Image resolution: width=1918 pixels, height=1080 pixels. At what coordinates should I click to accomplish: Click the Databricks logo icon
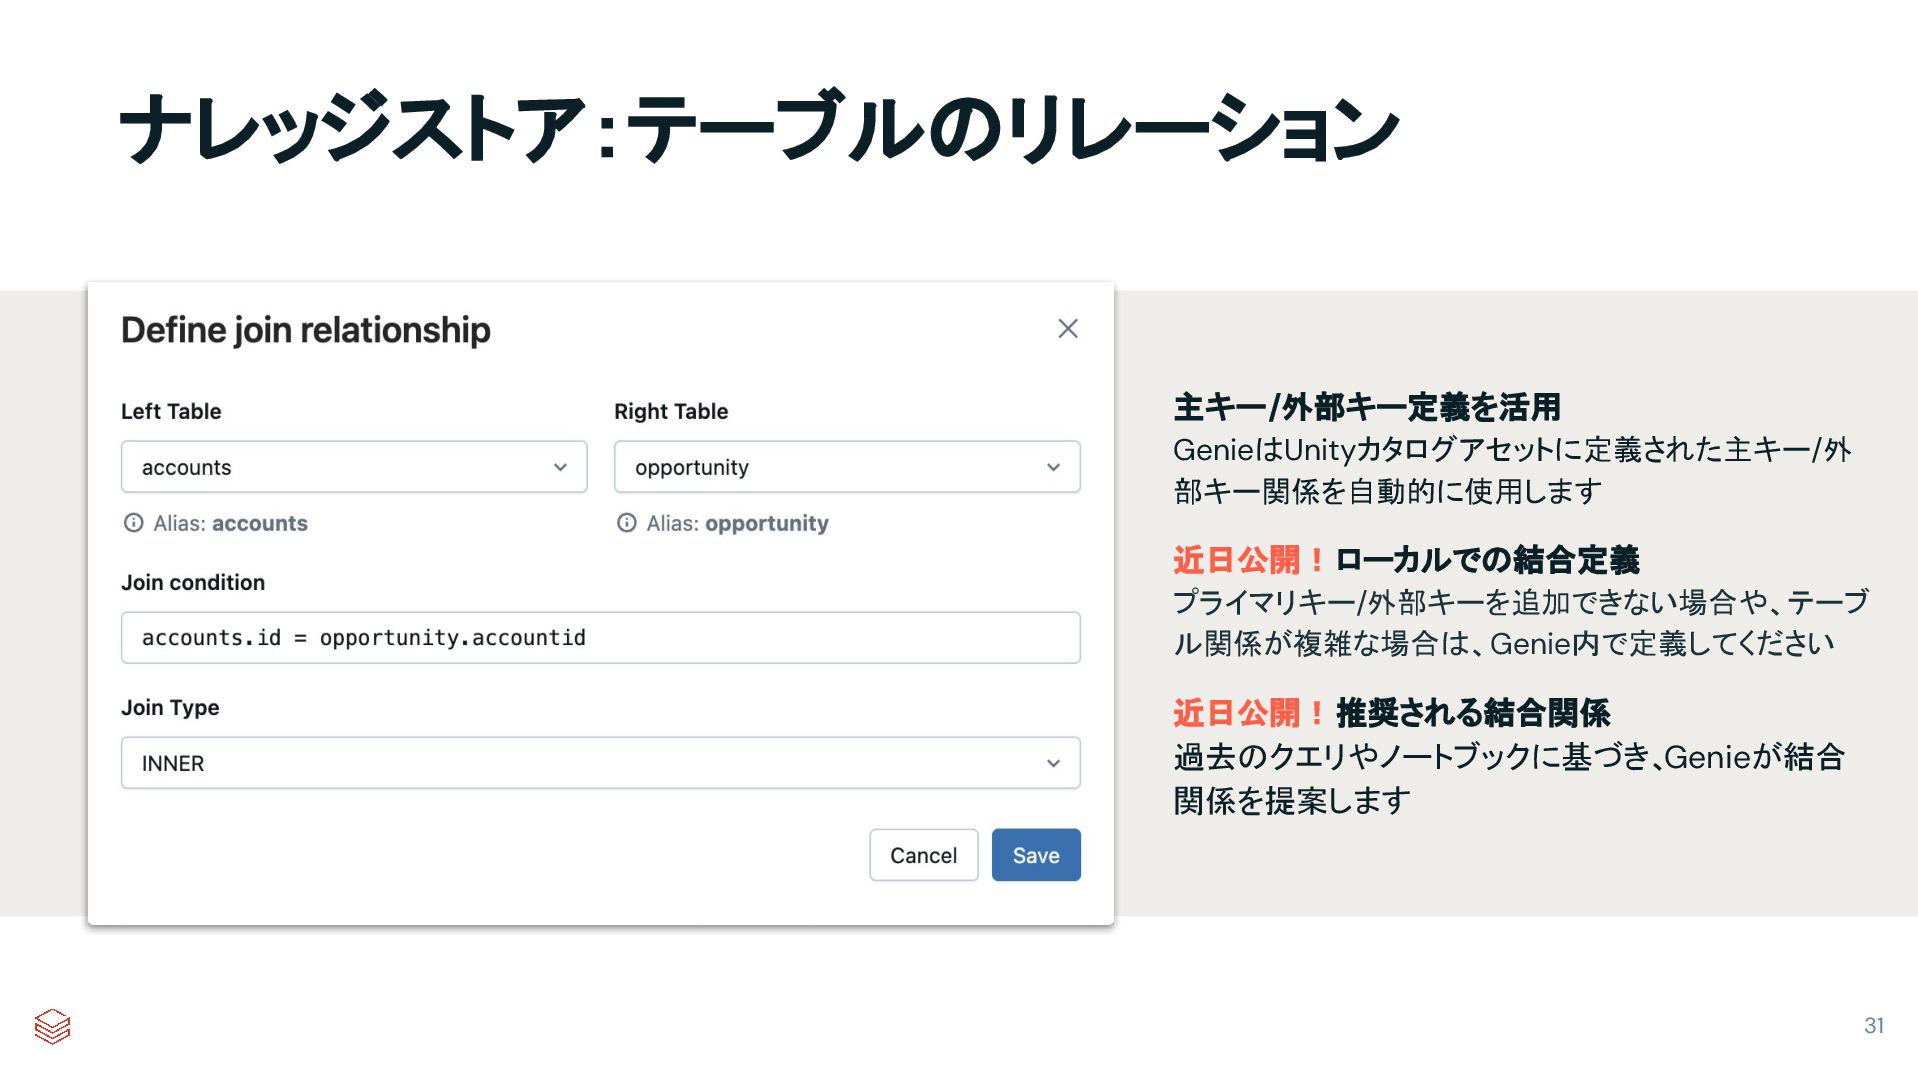[x=52, y=1026]
